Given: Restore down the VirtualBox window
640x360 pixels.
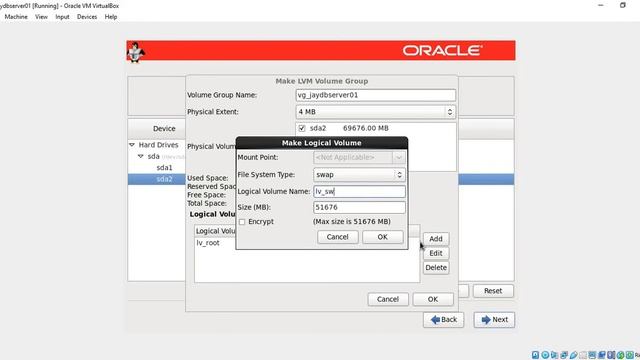Looking at the screenshot, I should point(622,5).
